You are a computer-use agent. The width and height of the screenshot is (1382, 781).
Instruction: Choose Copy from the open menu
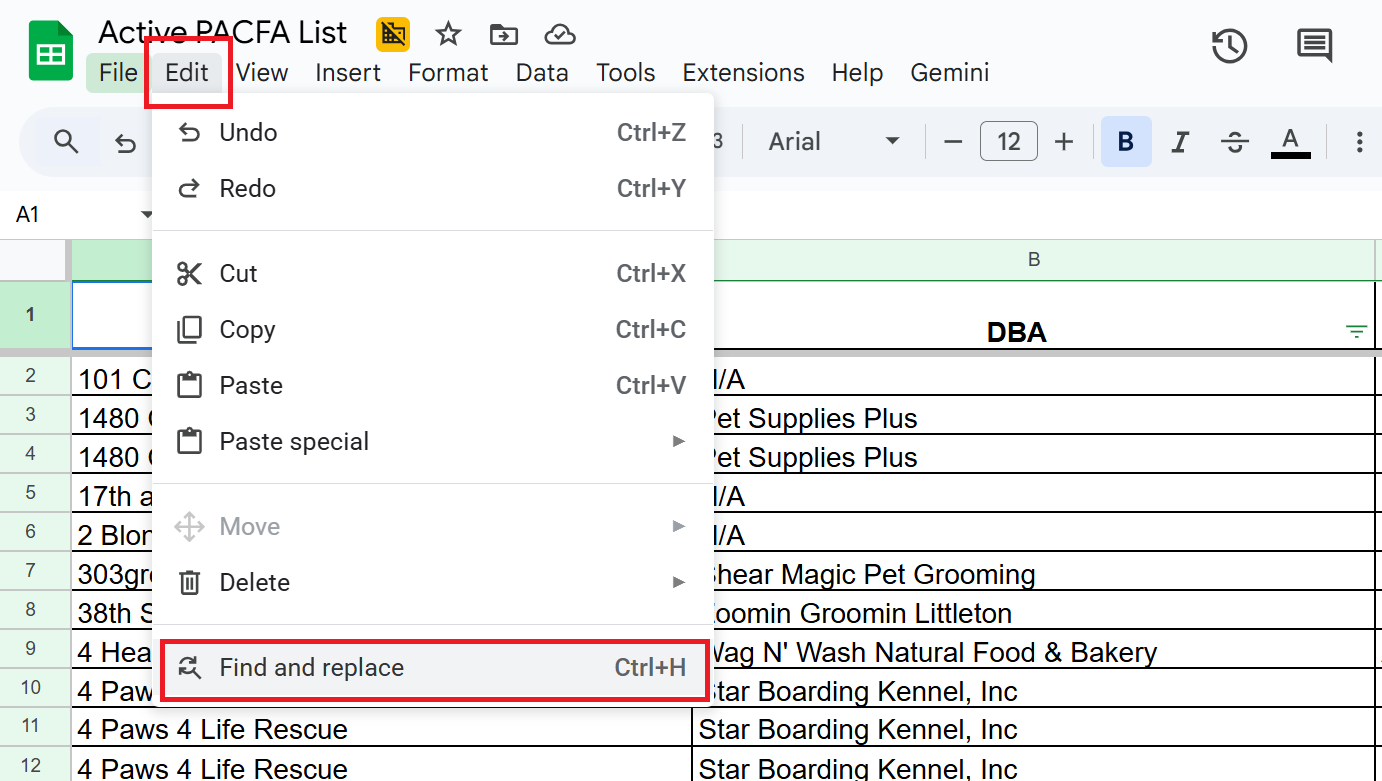[249, 329]
